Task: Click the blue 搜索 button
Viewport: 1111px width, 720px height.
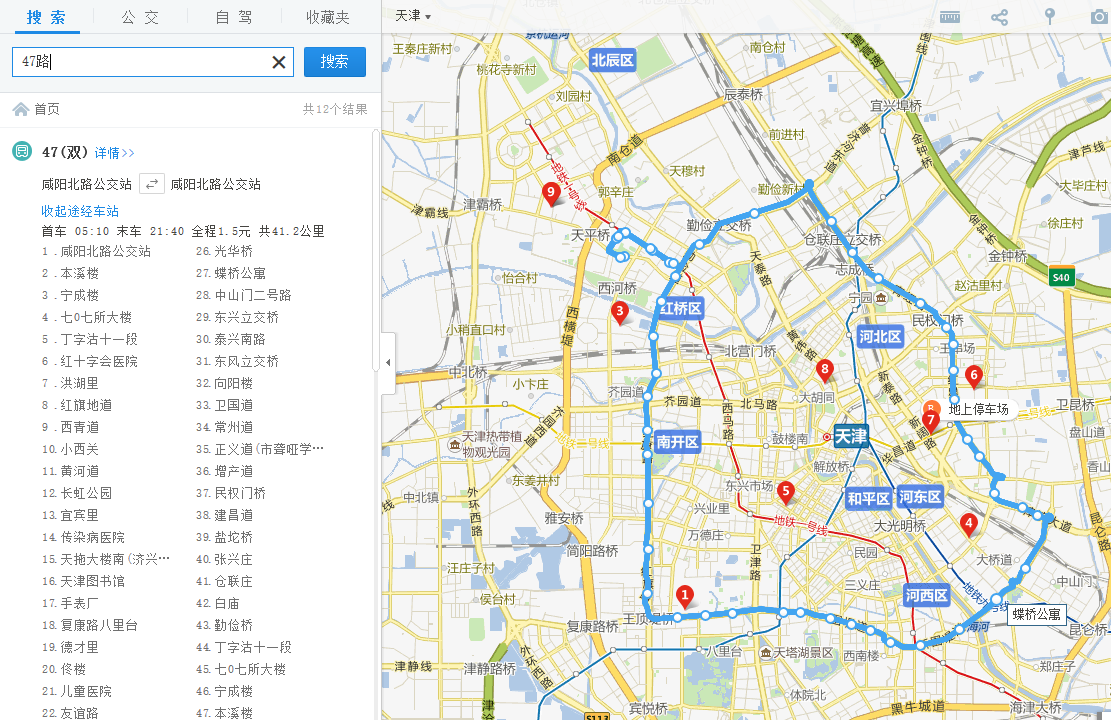Action: point(334,62)
